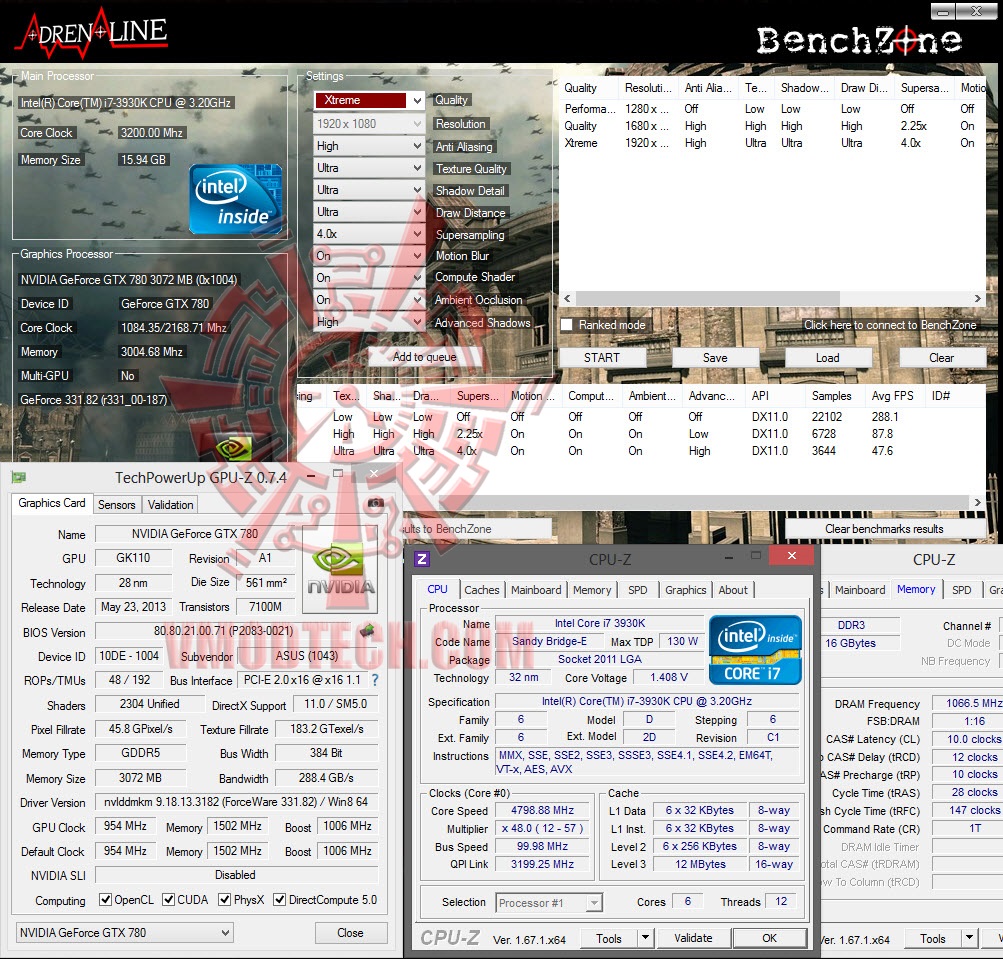Click the Clear button in Adrenaline
Image resolution: width=1003 pixels, height=959 pixels.
point(942,358)
